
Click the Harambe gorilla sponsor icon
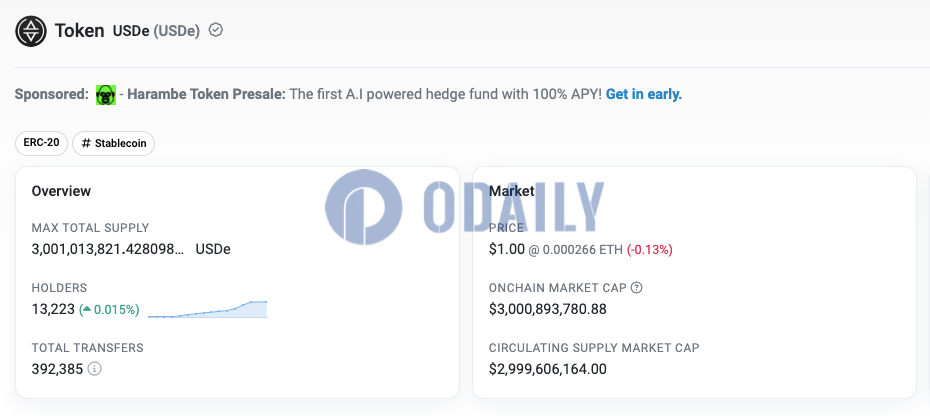click(106, 95)
